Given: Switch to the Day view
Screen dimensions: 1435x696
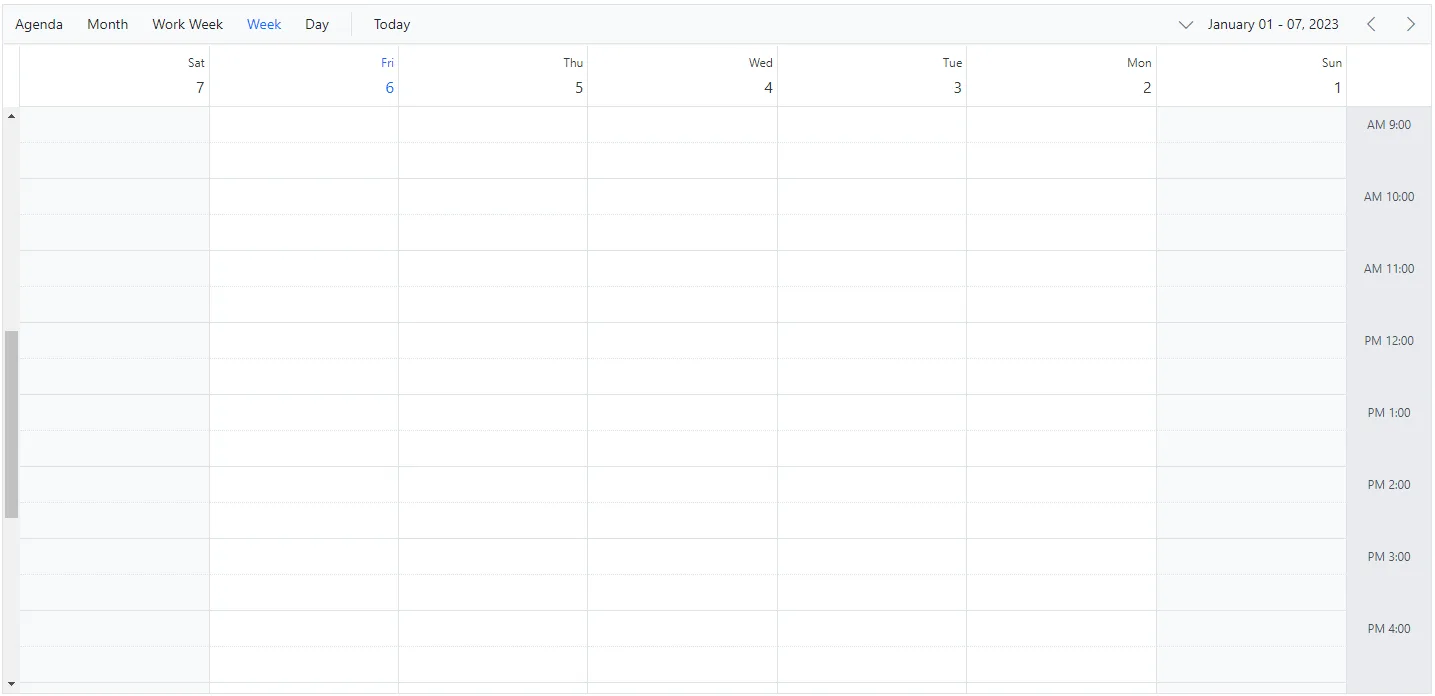Looking at the screenshot, I should point(317,24).
